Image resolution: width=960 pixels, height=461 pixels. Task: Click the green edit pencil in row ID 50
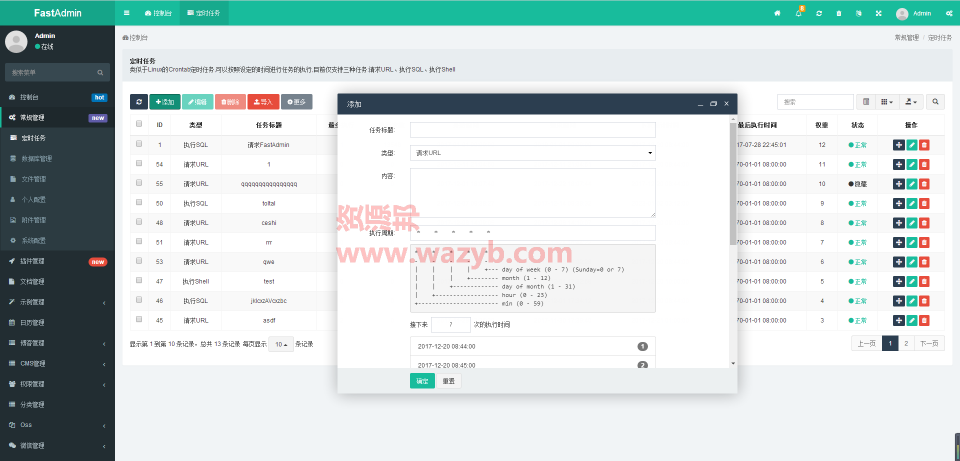(x=912, y=203)
